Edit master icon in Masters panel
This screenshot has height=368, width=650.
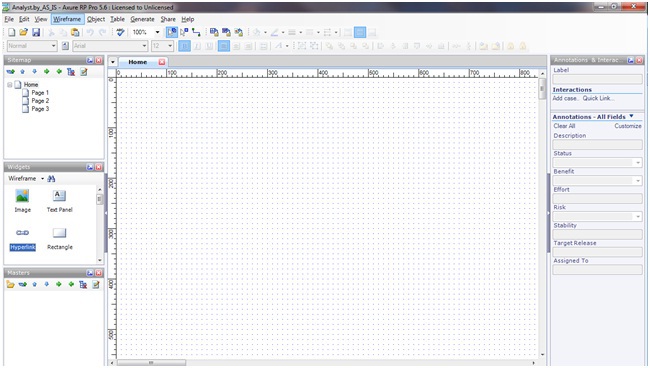[x=96, y=284]
